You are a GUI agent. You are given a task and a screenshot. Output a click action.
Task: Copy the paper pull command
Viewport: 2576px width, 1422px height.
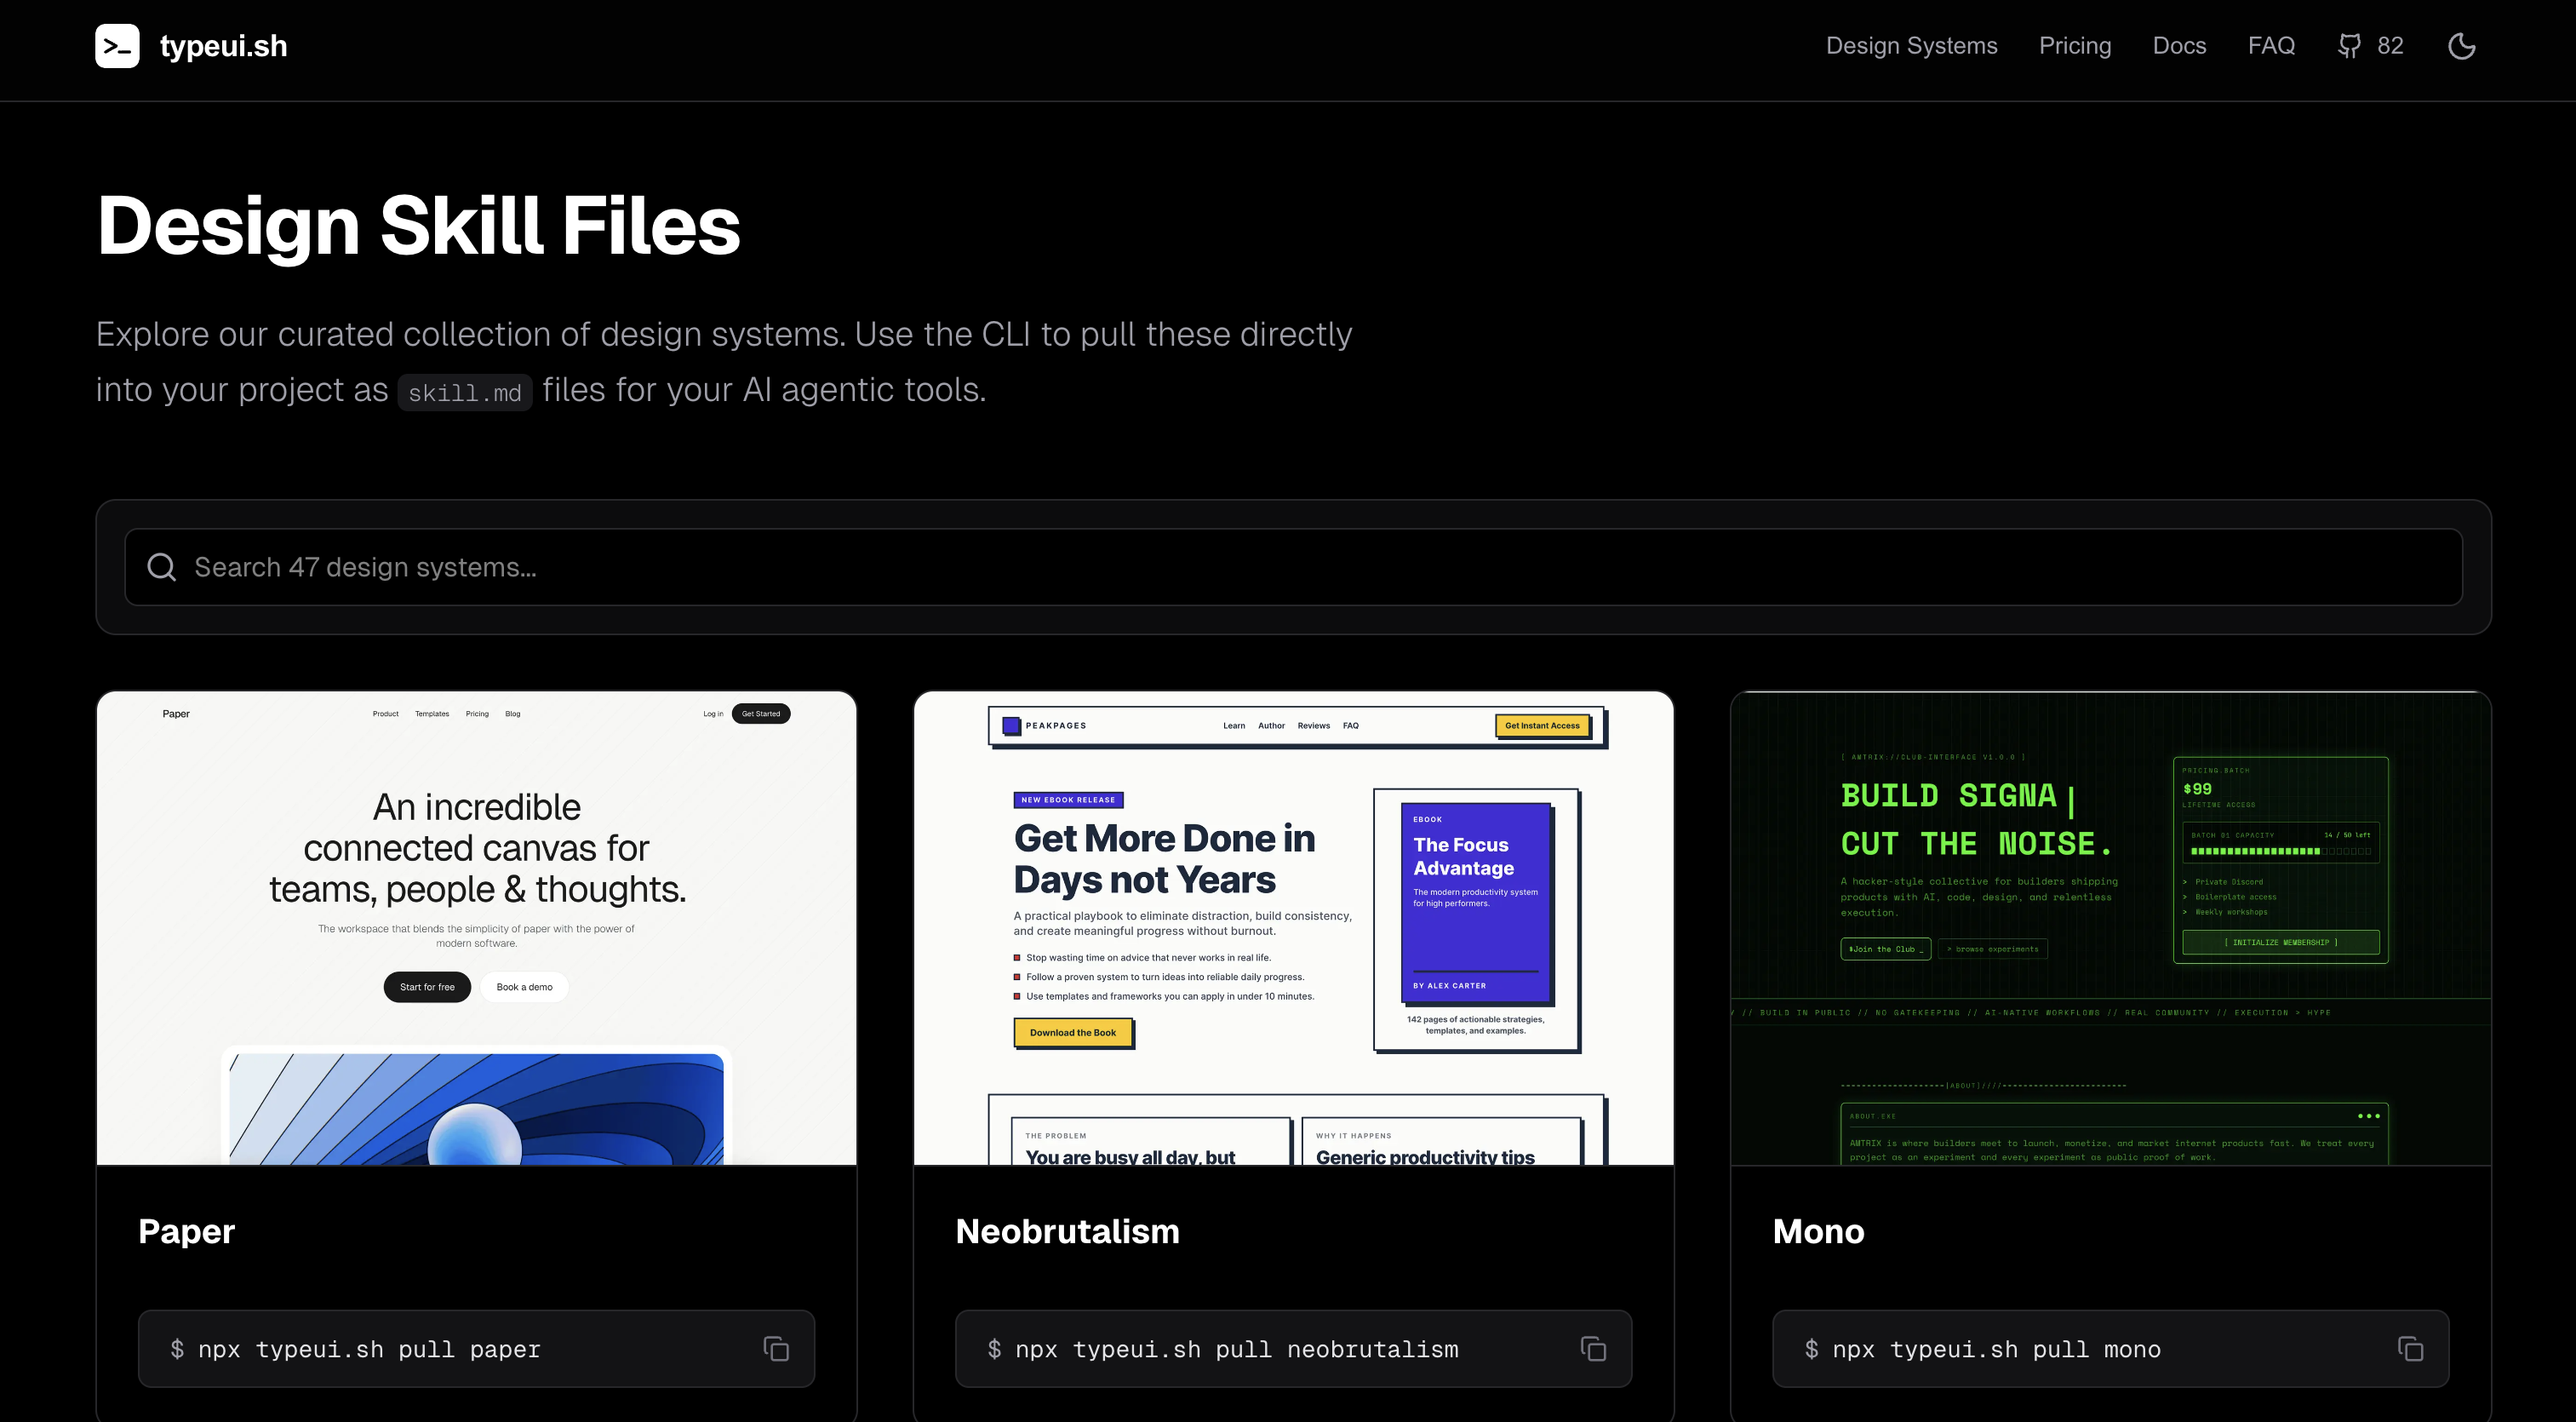(776, 1349)
